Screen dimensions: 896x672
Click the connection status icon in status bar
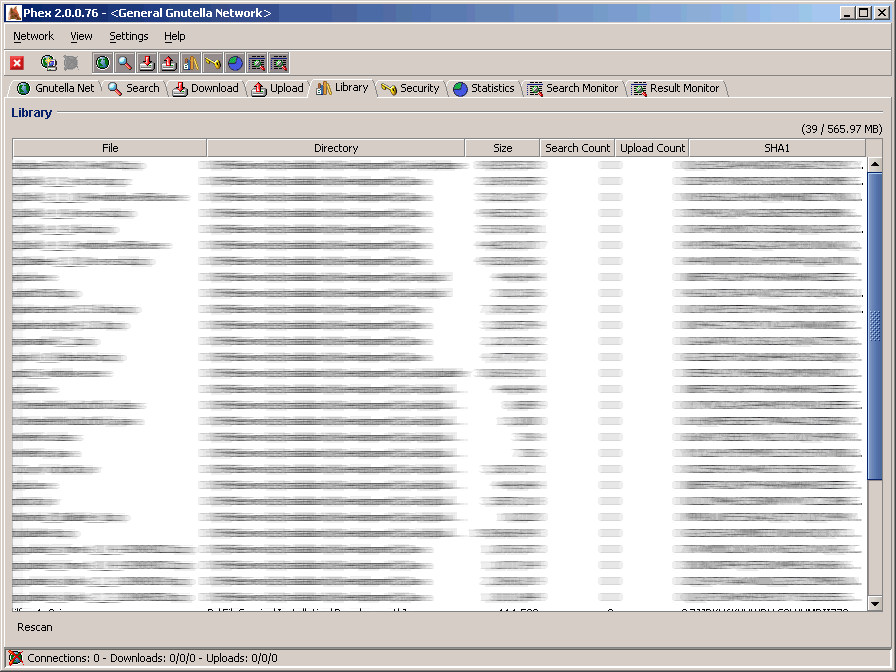(x=16, y=658)
